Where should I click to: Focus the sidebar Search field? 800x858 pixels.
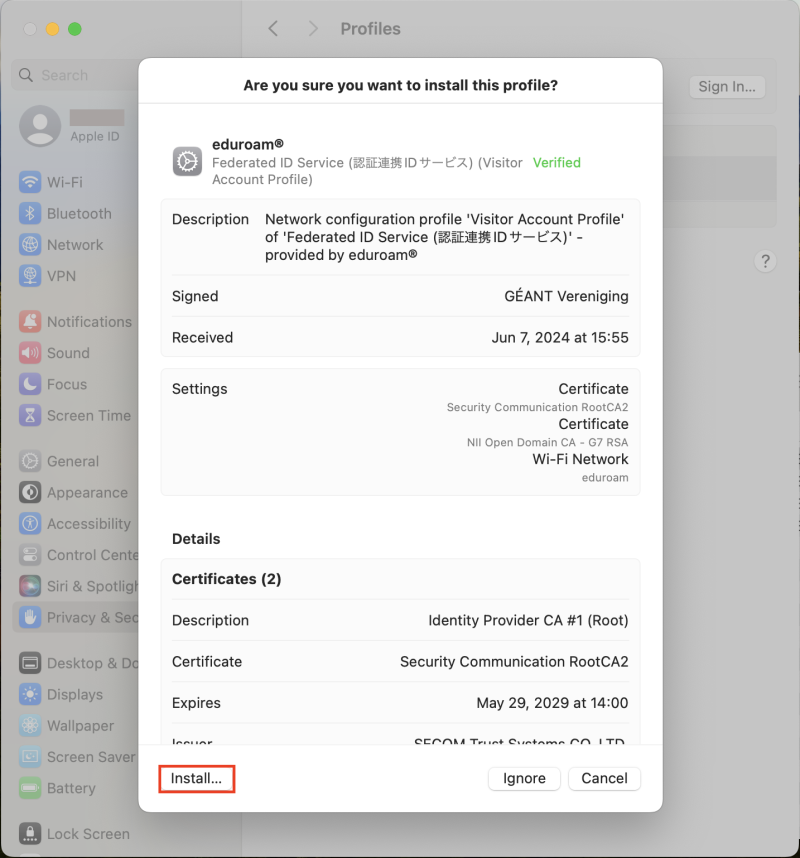[x=76, y=75]
